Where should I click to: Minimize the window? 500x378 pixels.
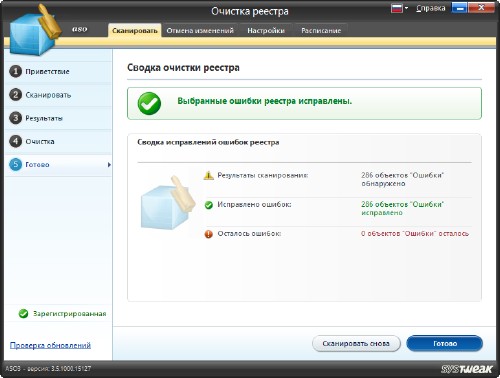[460, 8]
